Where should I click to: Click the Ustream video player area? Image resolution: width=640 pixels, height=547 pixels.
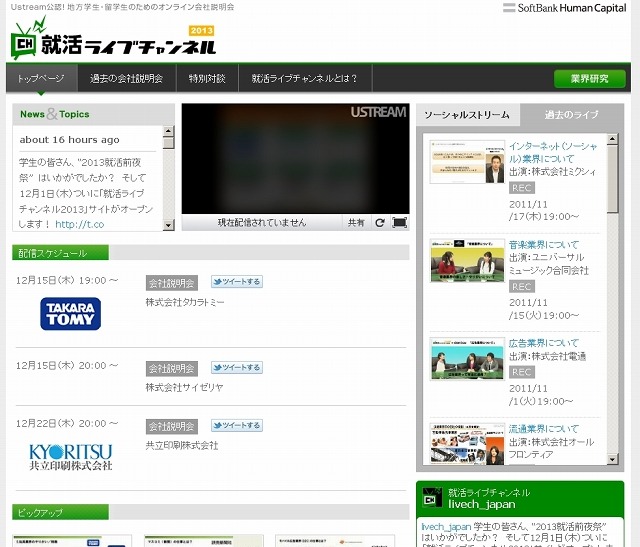296,159
